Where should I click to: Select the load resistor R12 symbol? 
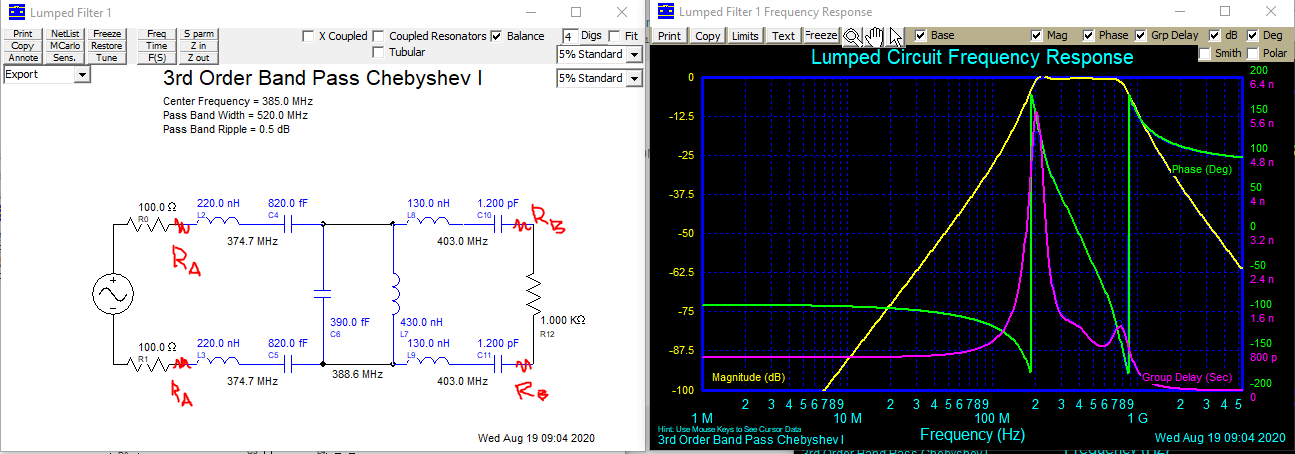[x=533, y=295]
